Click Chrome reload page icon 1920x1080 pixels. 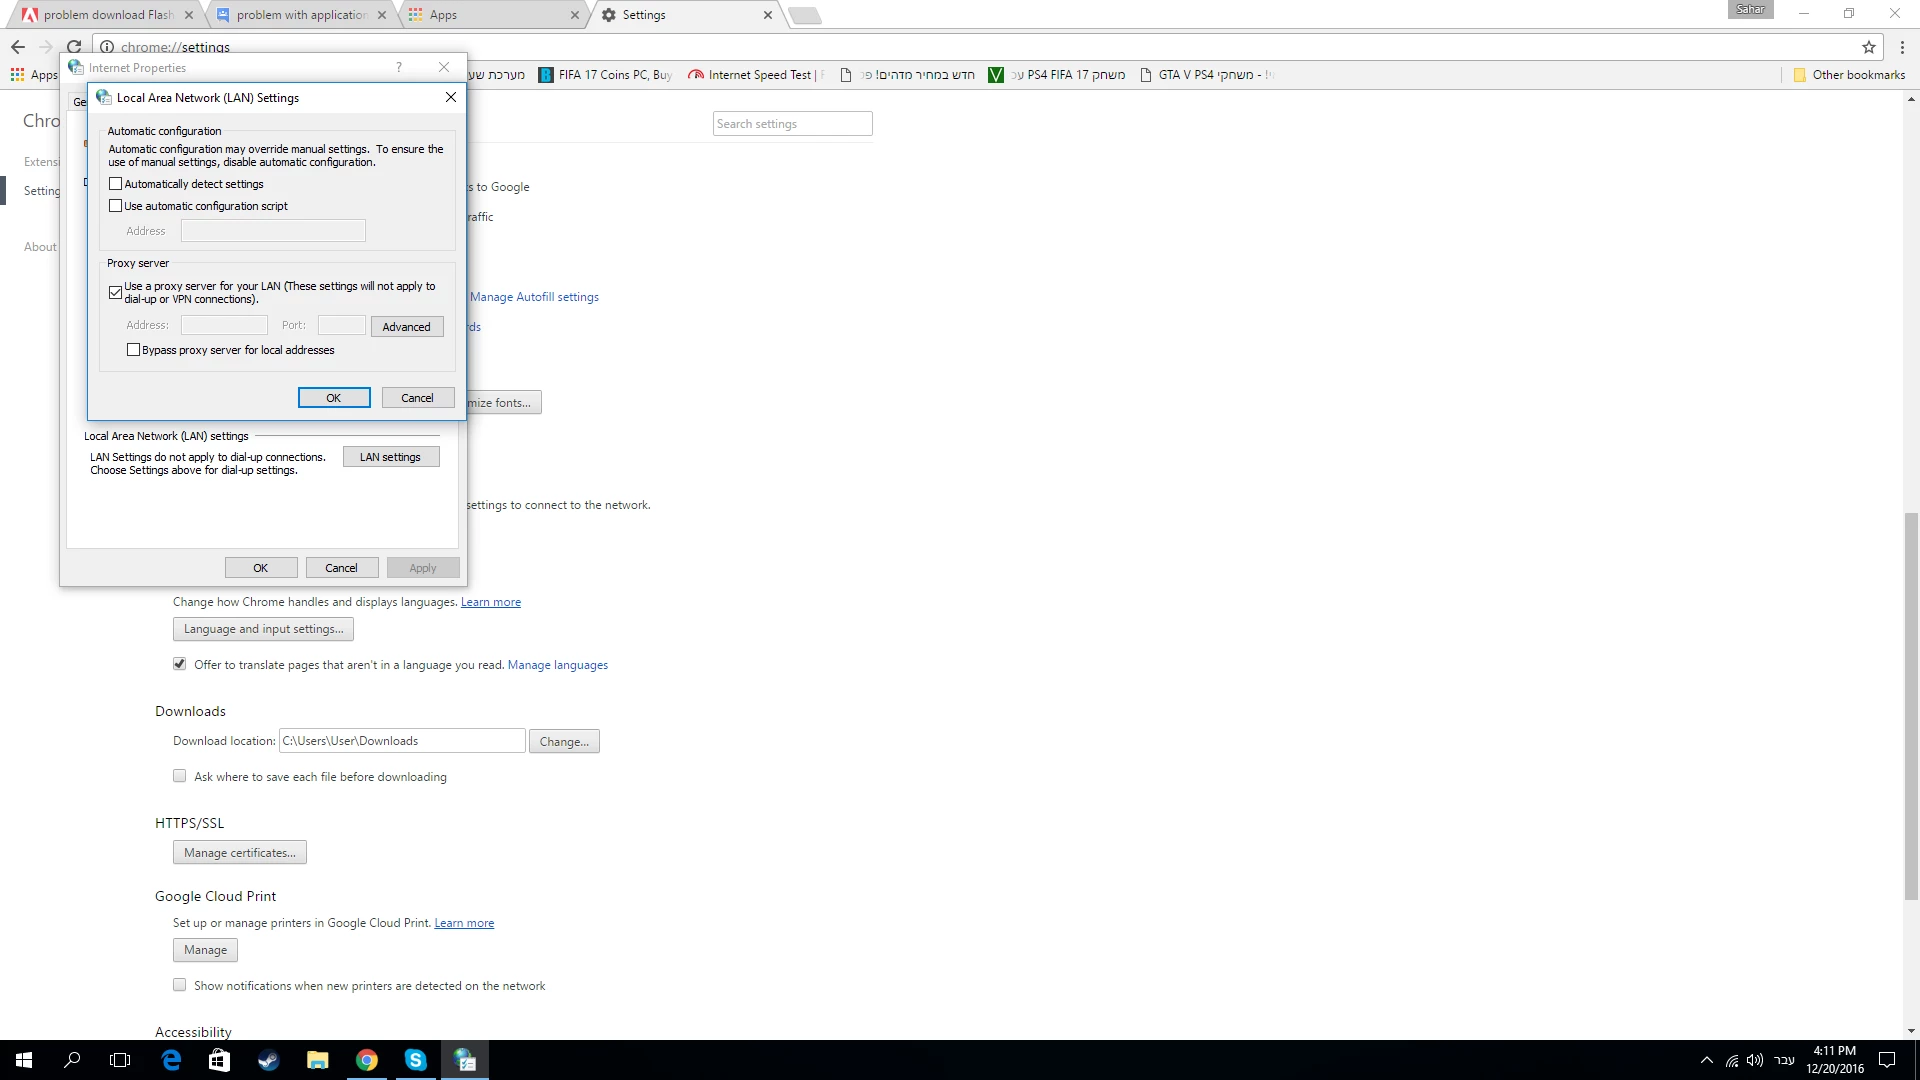pyautogui.click(x=74, y=46)
